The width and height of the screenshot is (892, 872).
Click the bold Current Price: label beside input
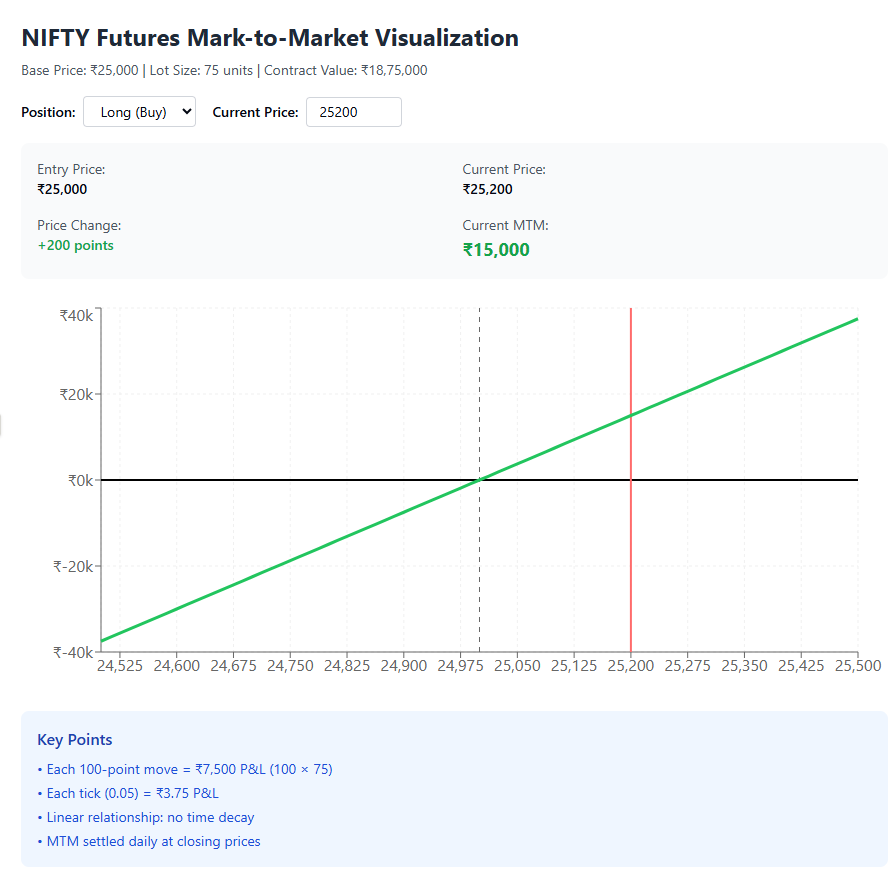tap(255, 112)
